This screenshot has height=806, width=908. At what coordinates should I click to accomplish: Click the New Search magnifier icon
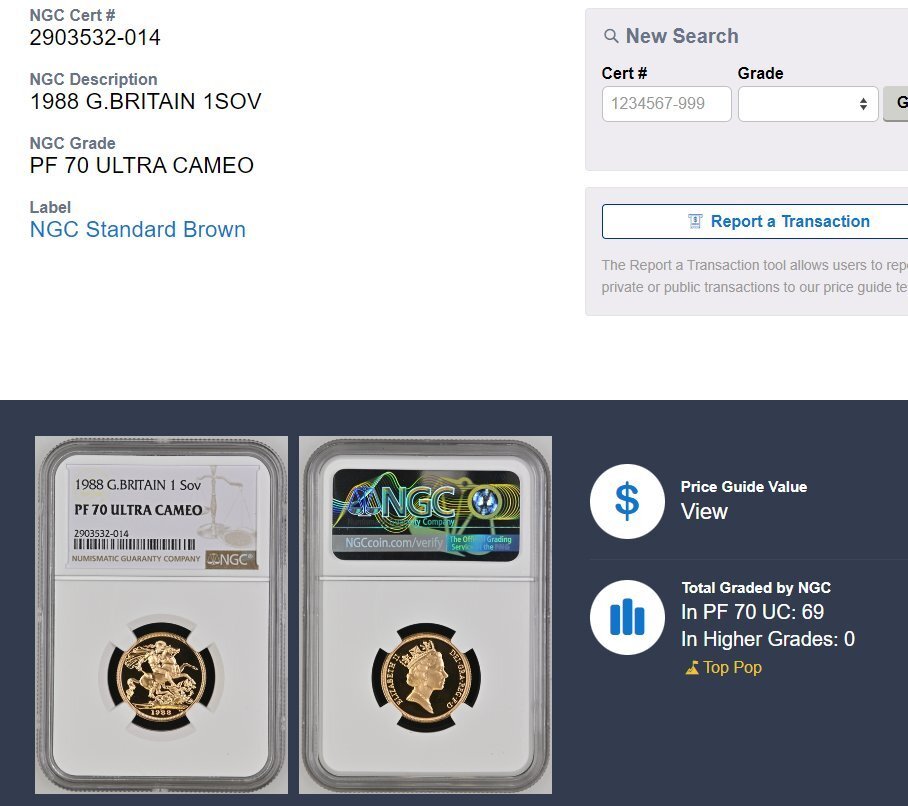(610, 36)
